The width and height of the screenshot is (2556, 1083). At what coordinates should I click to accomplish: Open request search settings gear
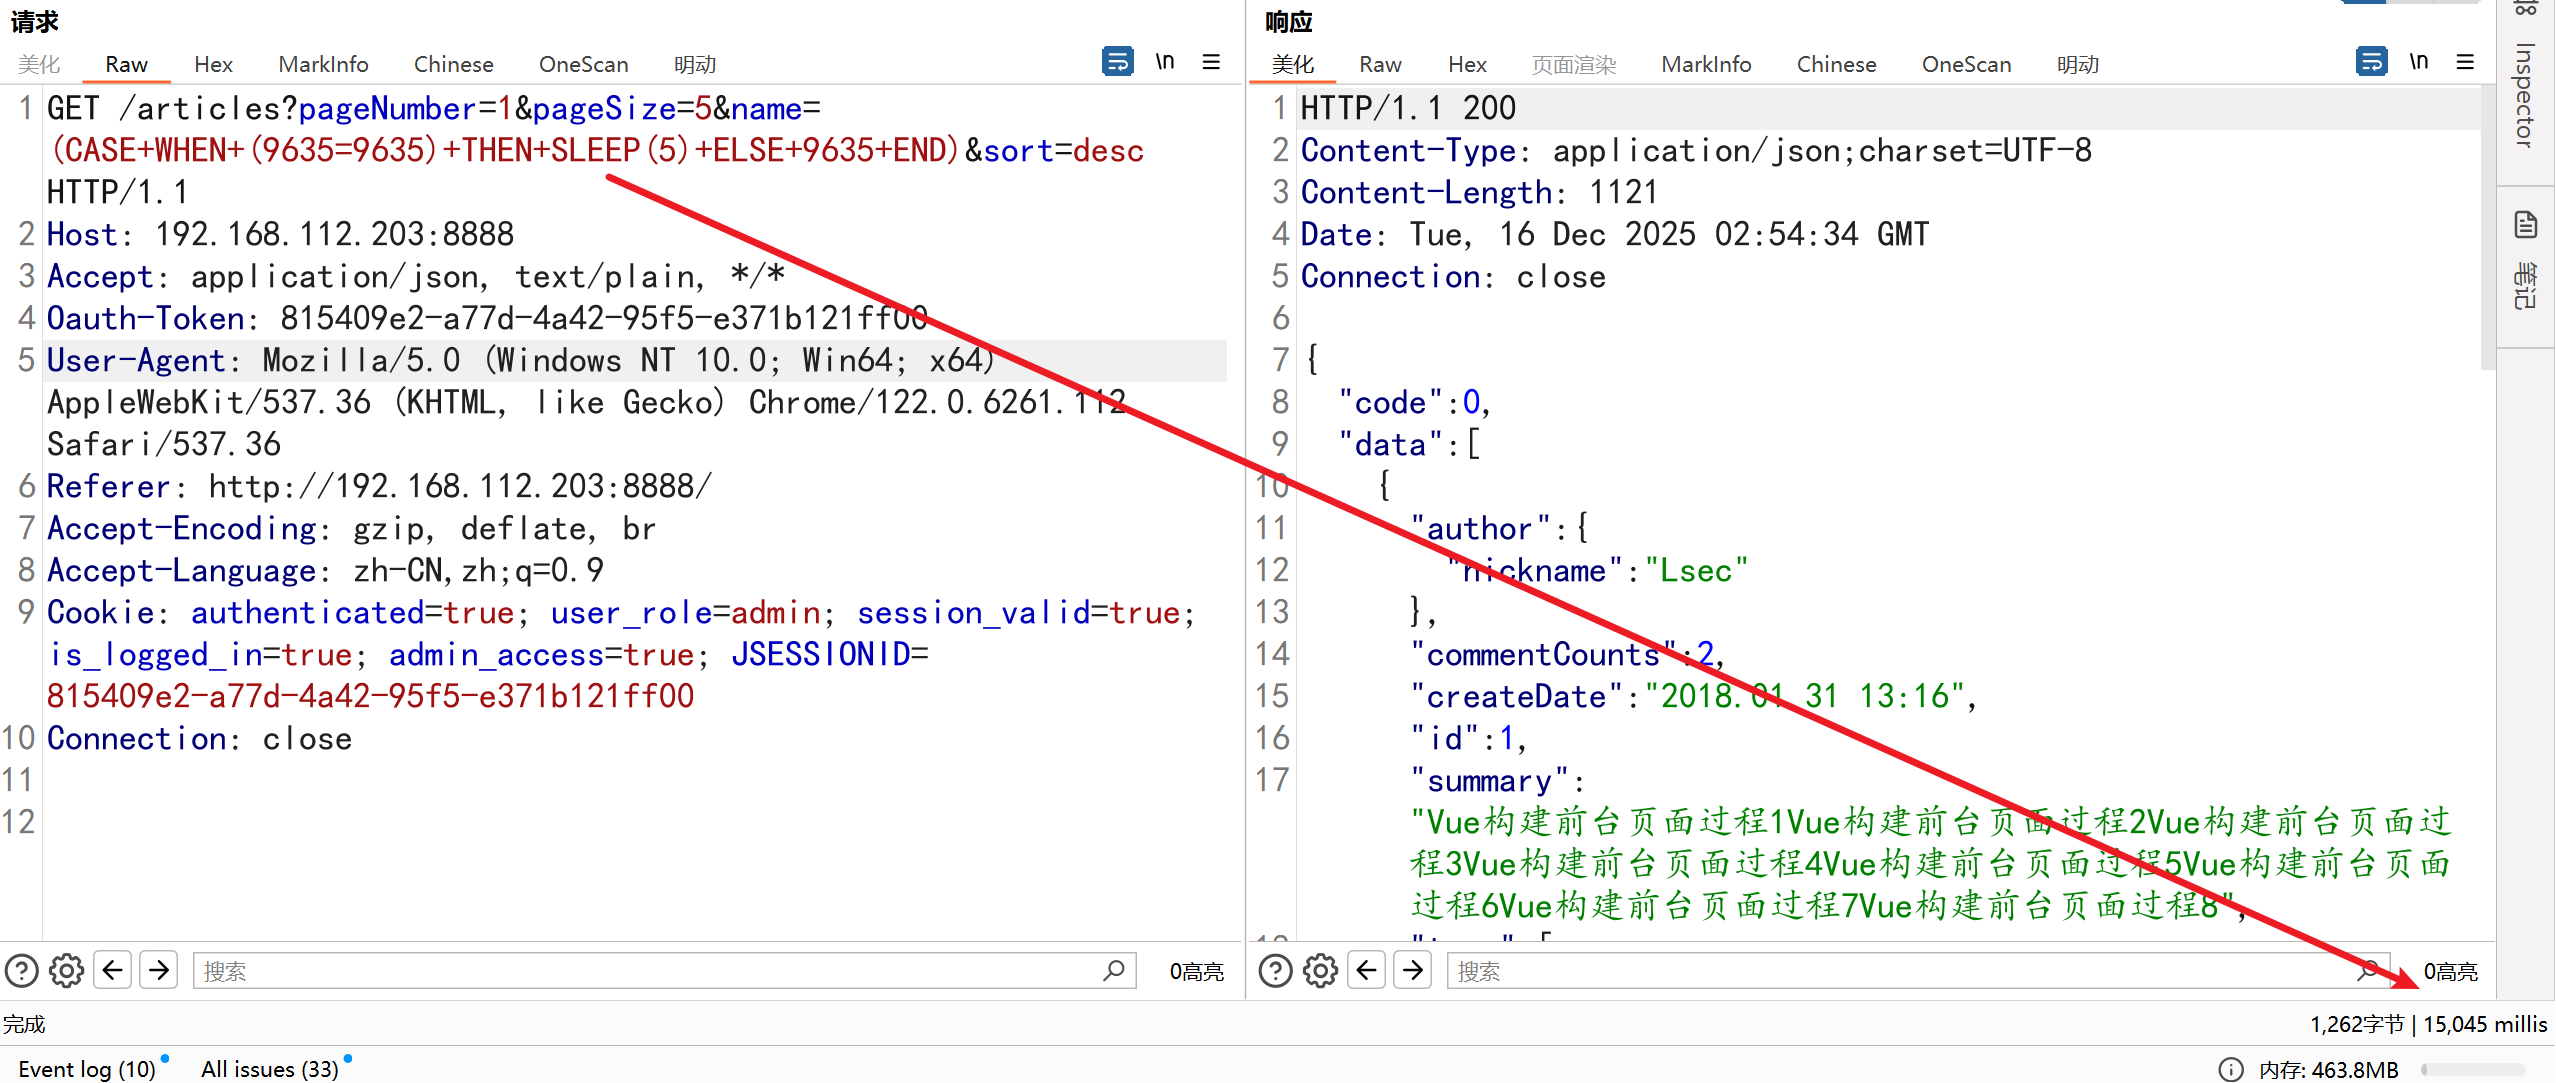click(x=67, y=971)
